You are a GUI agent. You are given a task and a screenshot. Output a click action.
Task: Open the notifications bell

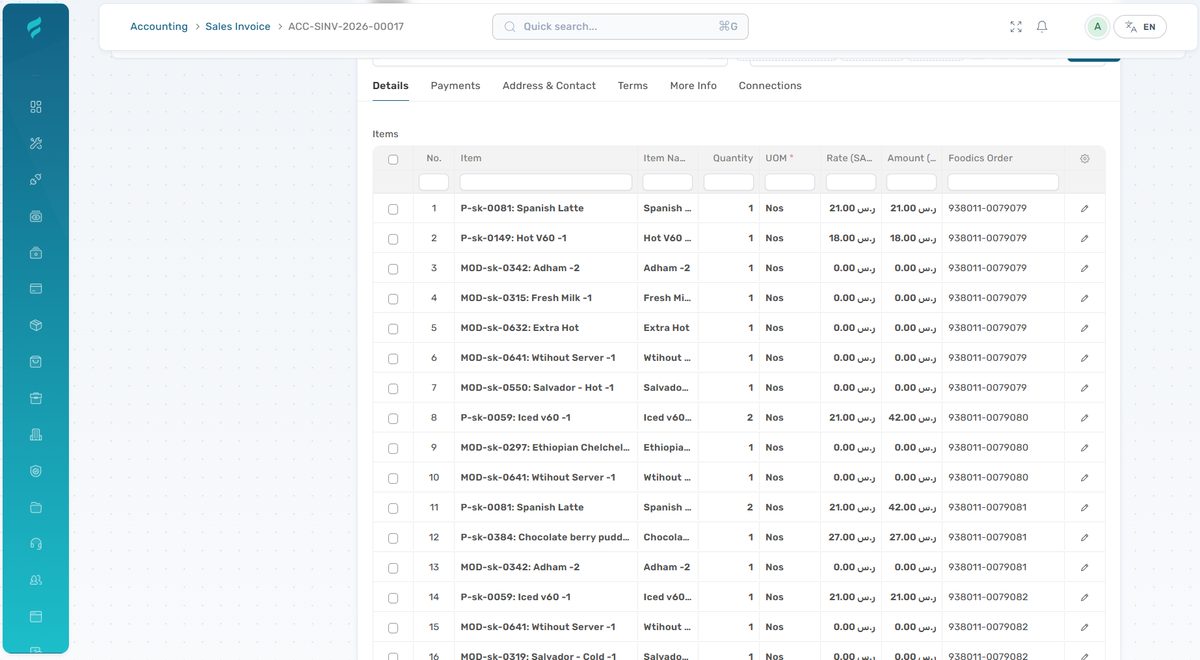coord(1041,26)
